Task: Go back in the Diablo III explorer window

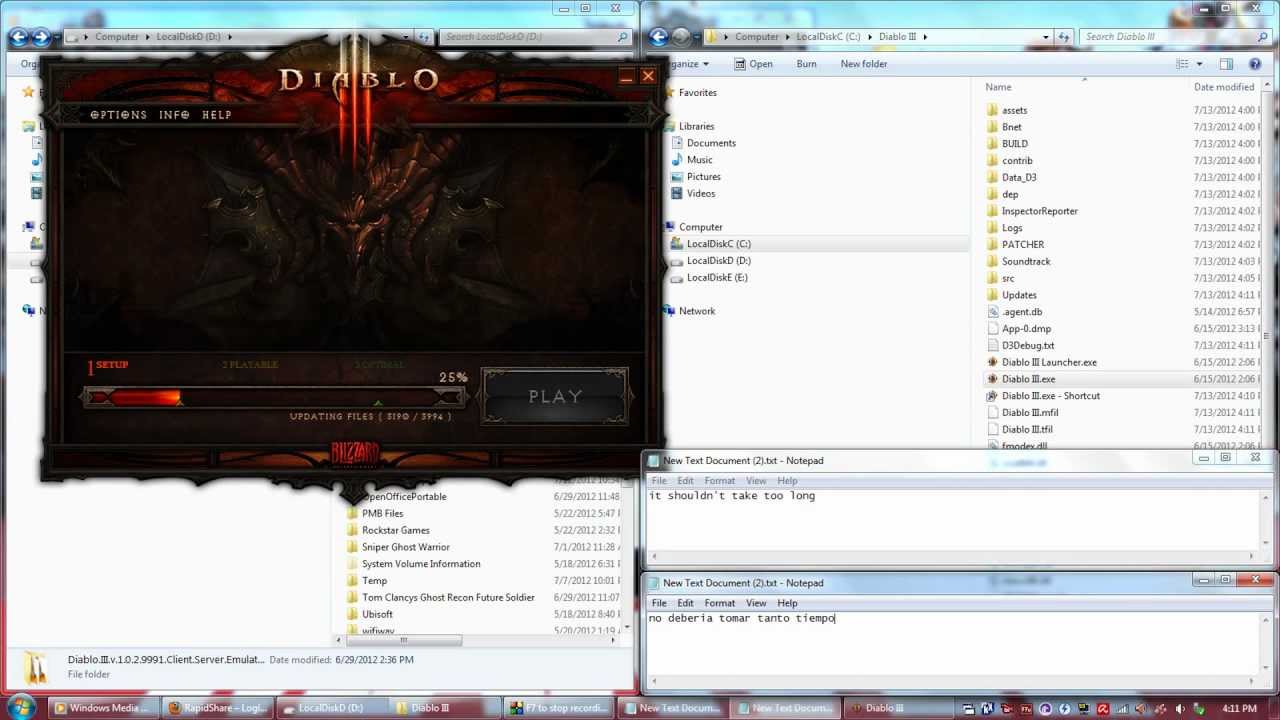Action: (x=658, y=37)
